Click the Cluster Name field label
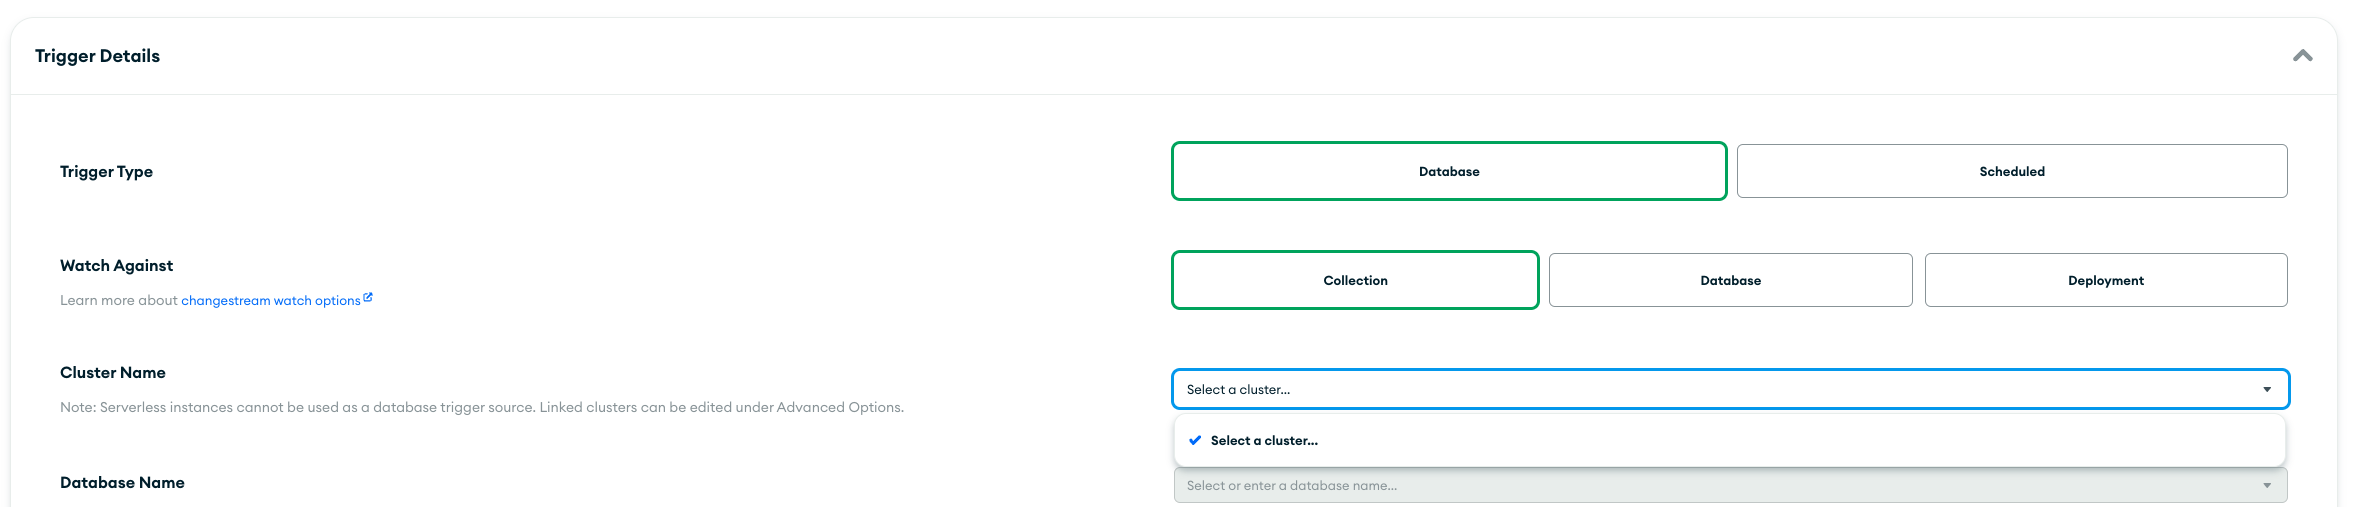 113,372
